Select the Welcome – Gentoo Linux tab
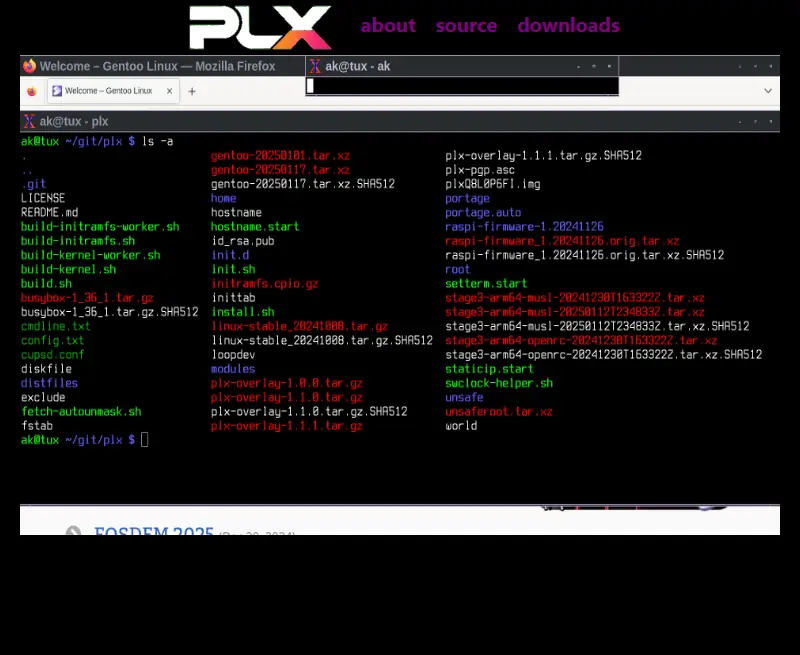The width and height of the screenshot is (800, 655). pyautogui.click(x=113, y=91)
